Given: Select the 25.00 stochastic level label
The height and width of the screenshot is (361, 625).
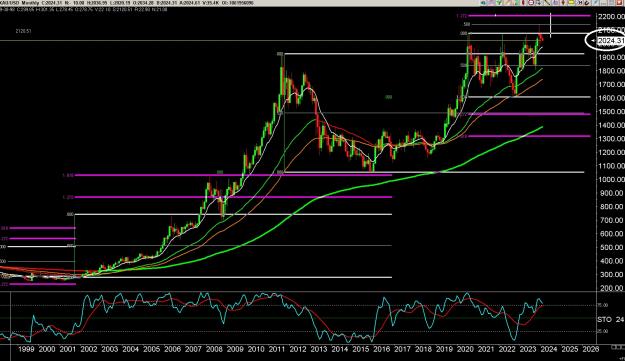Looking at the screenshot, I should [x=603, y=331].
